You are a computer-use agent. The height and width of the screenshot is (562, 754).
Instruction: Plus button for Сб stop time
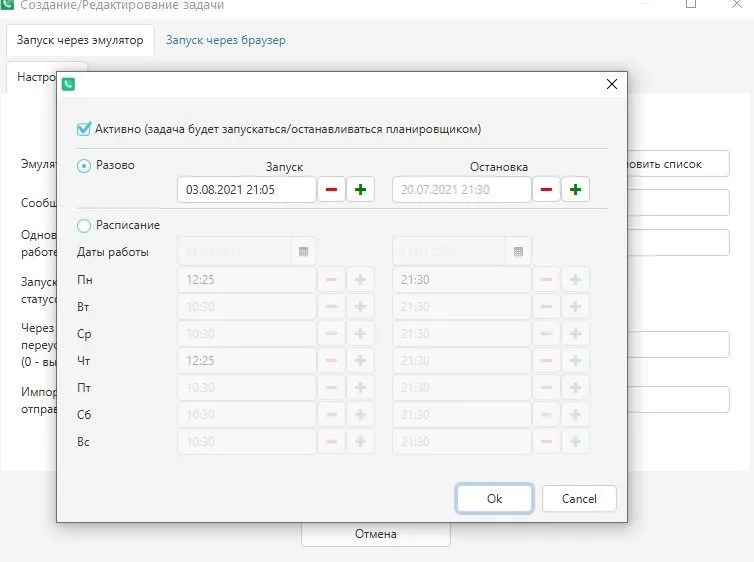pos(575,414)
